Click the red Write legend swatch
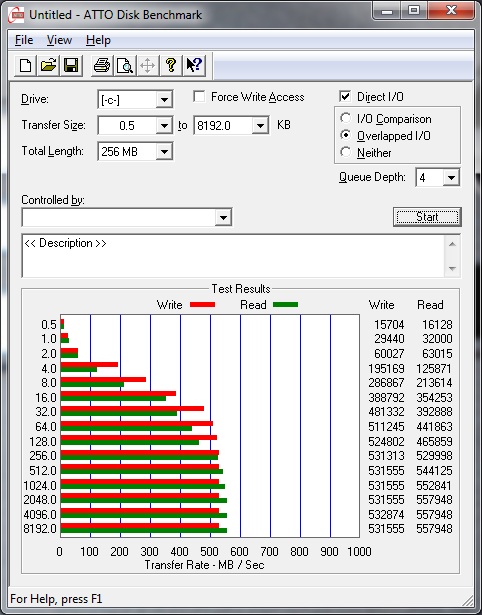The image size is (482, 615). (x=202, y=305)
